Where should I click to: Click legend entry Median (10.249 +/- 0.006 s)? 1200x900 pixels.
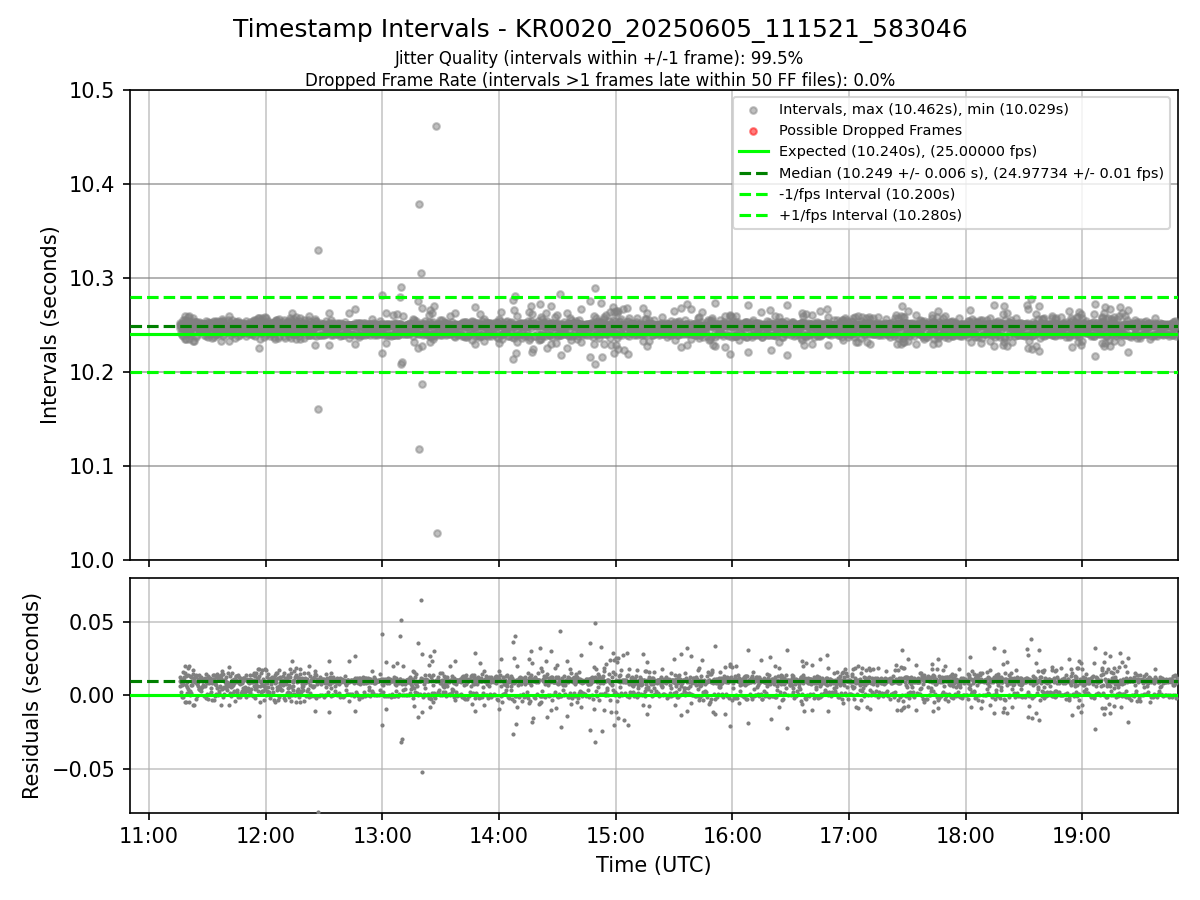pyautogui.click(x=971, y=173)
